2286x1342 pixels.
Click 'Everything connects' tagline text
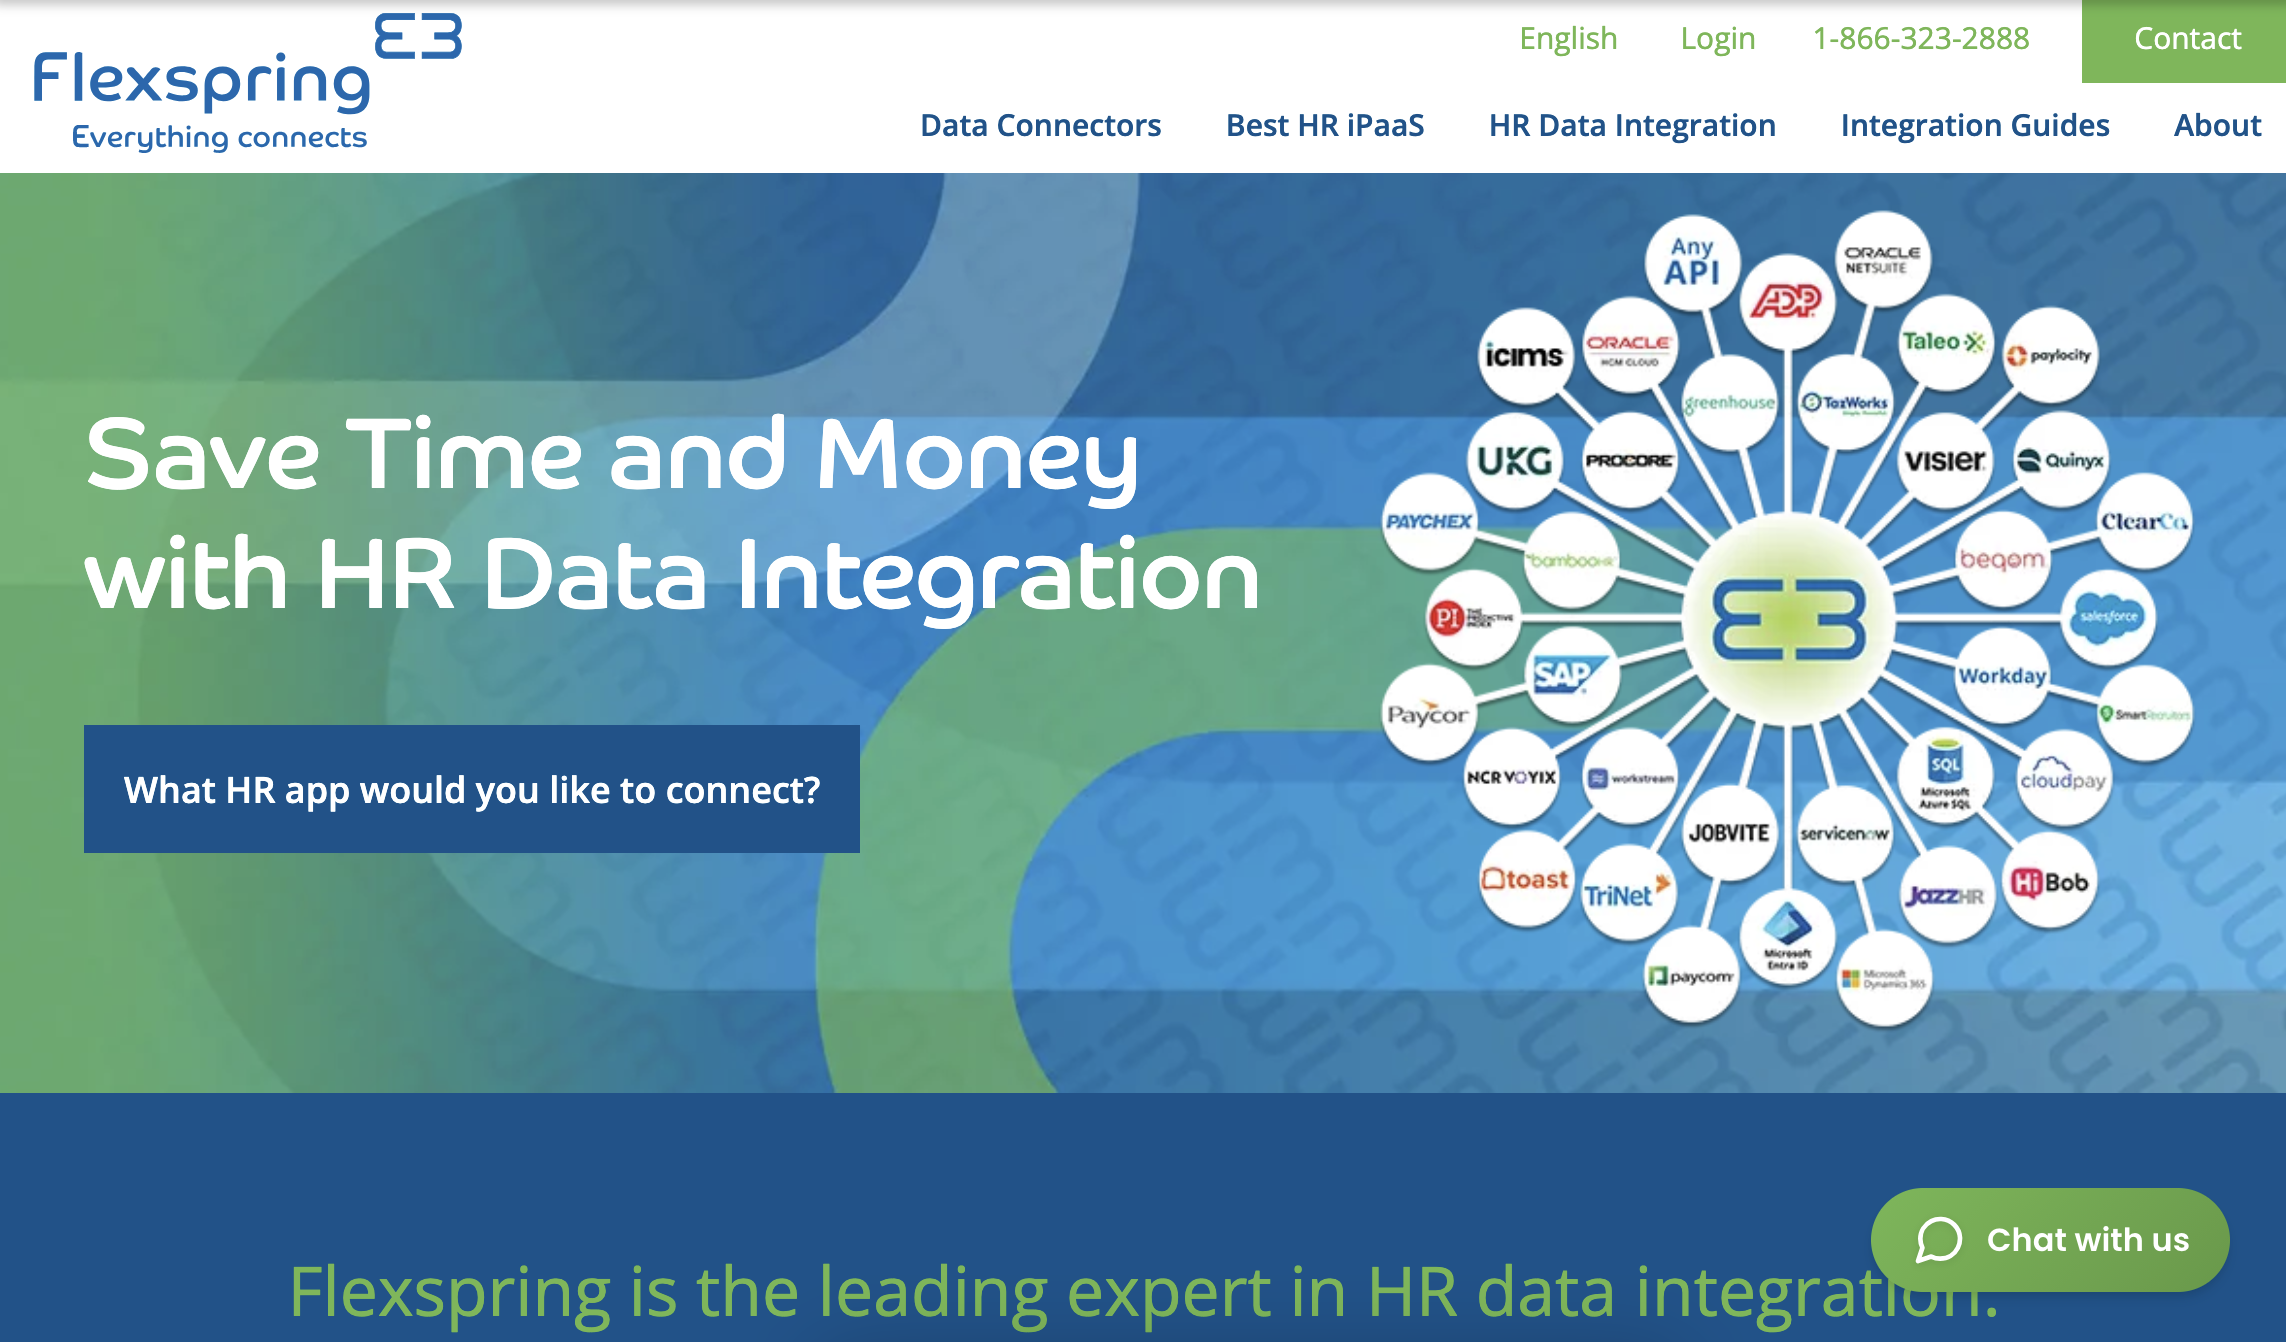[220, 137]
